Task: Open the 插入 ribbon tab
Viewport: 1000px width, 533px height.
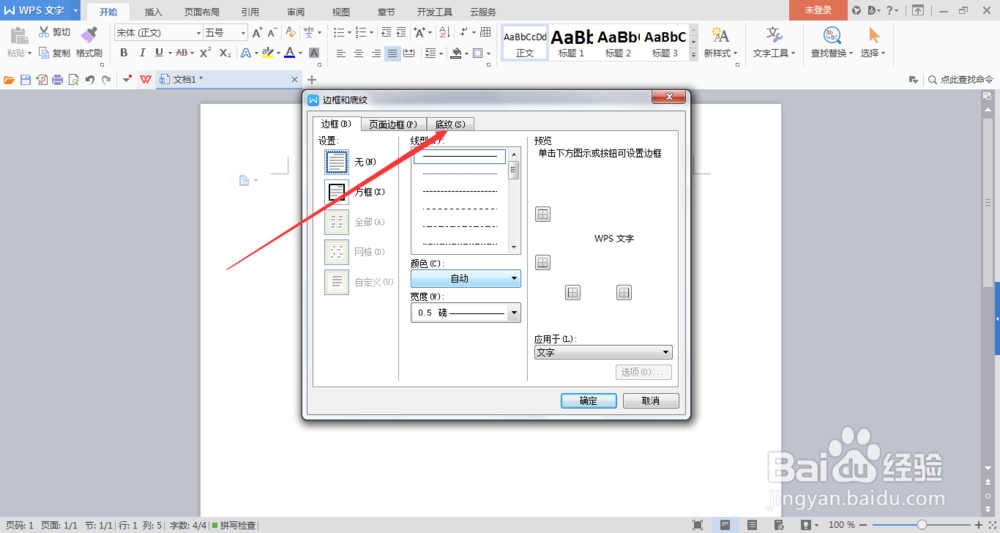Action: pos(153,11)
